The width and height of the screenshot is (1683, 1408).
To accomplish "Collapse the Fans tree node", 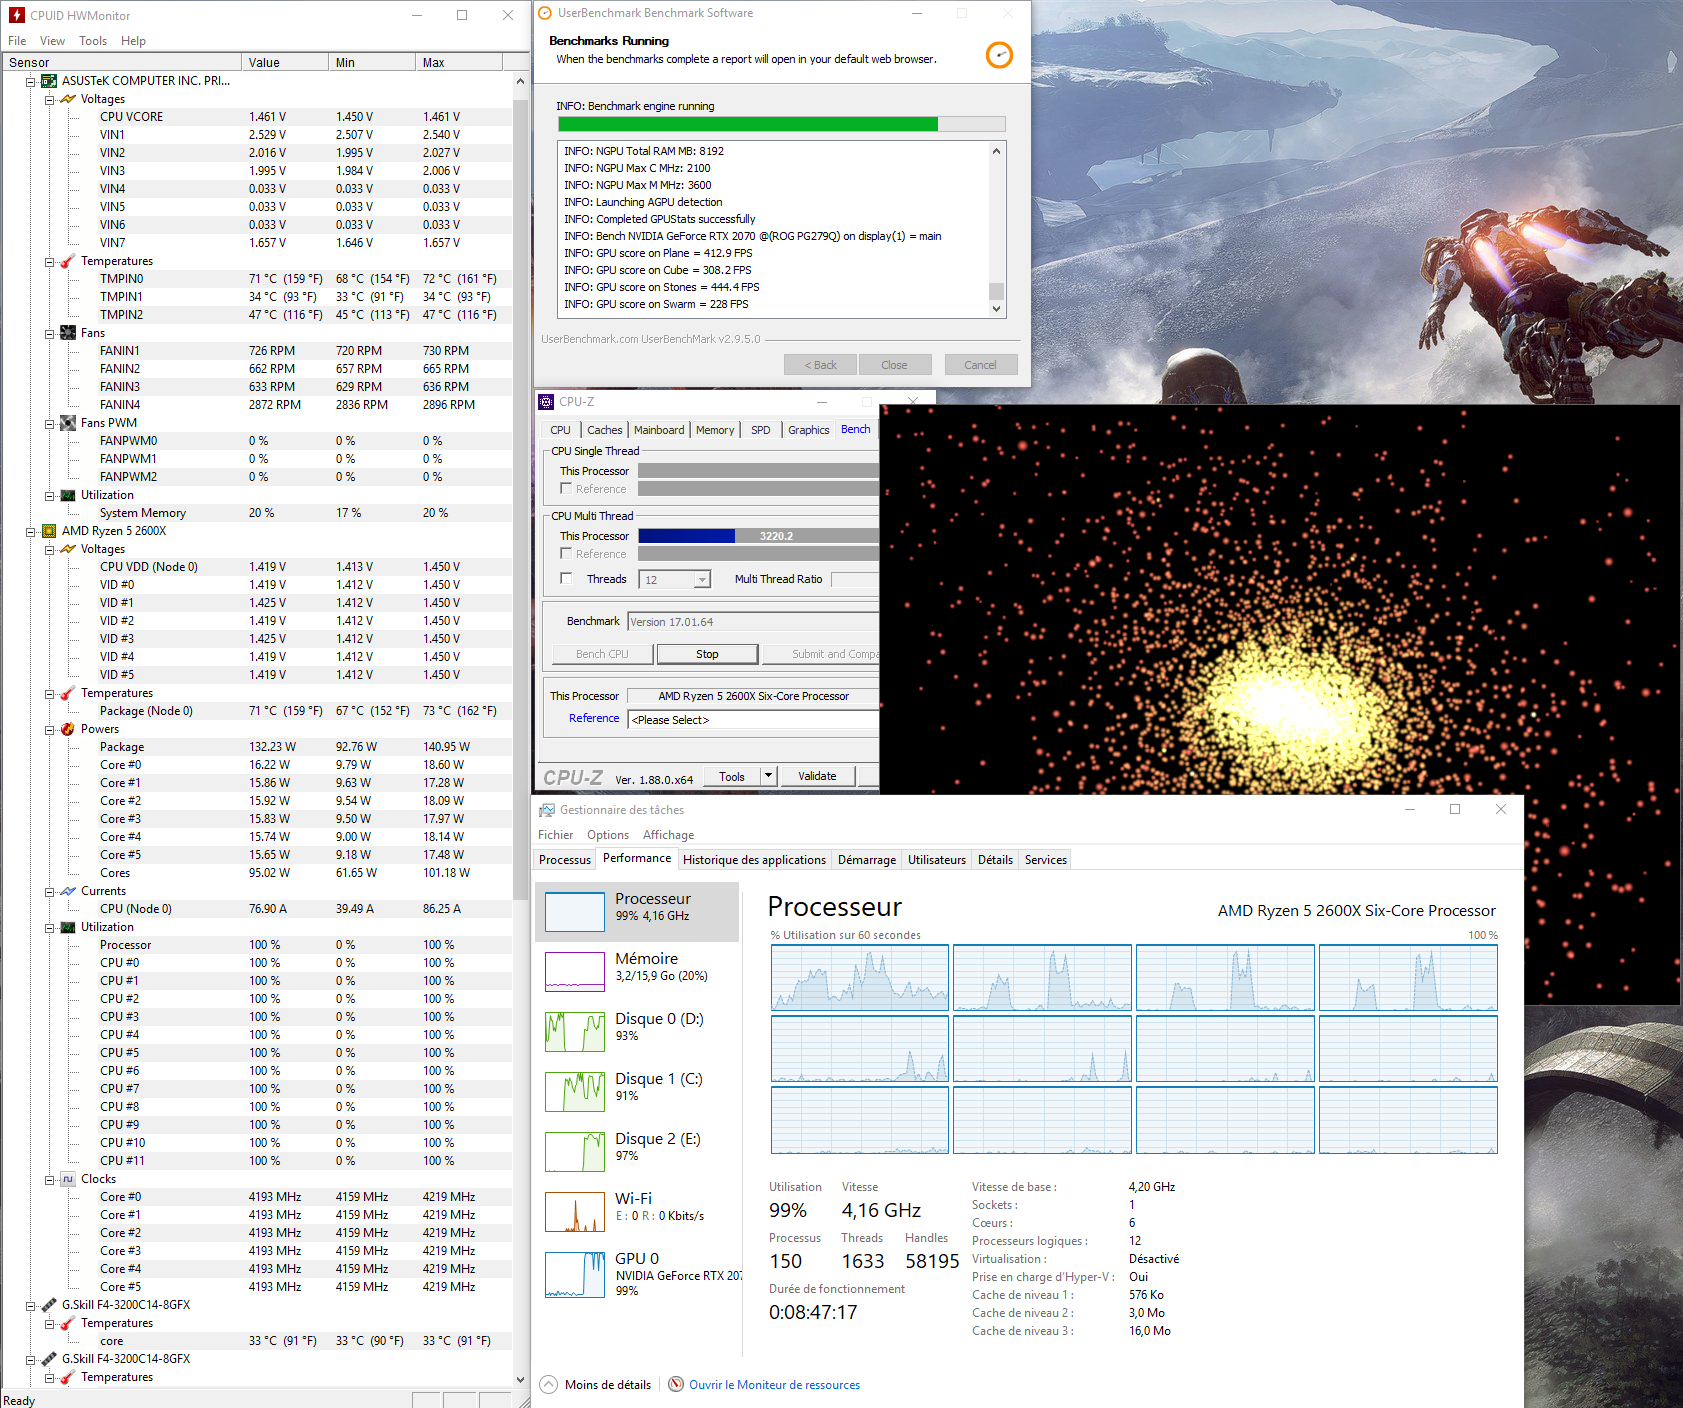I will tap(49, 333).
